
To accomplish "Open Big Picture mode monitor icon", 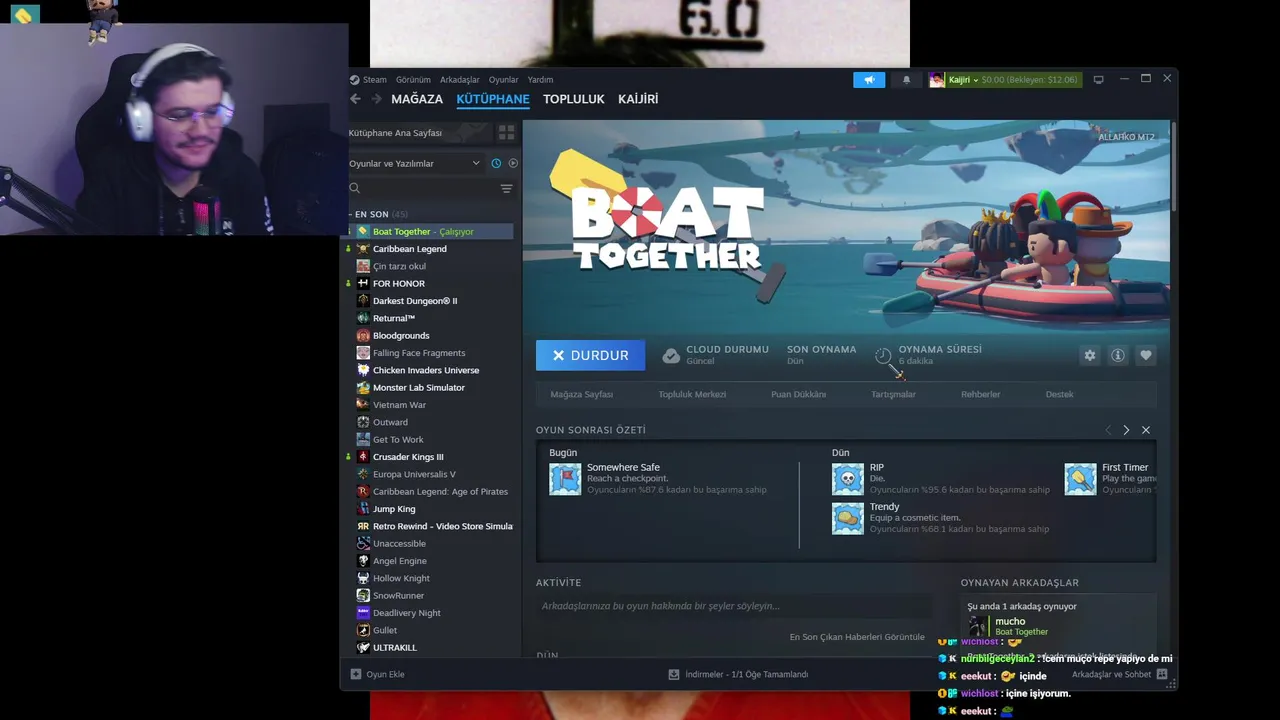I will click(x=1098, y=80).
